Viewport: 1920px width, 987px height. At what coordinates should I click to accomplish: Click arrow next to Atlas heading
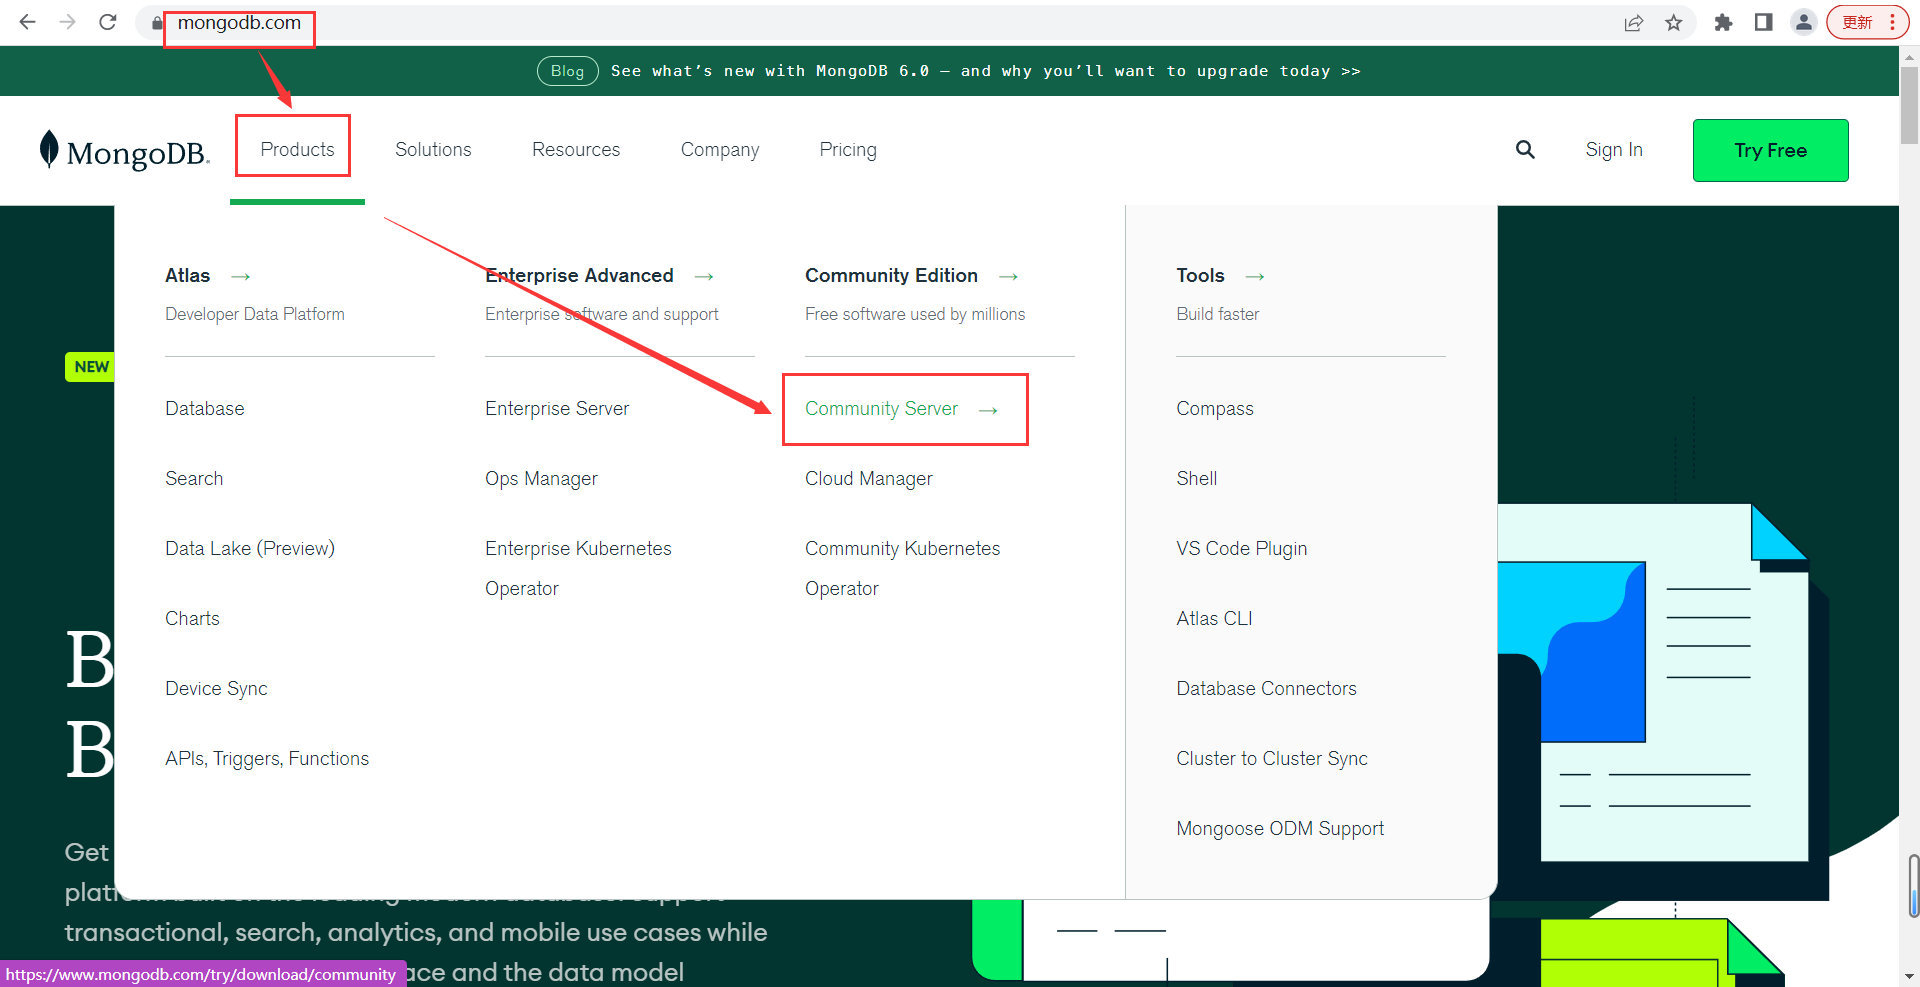[x=241, y=276]
